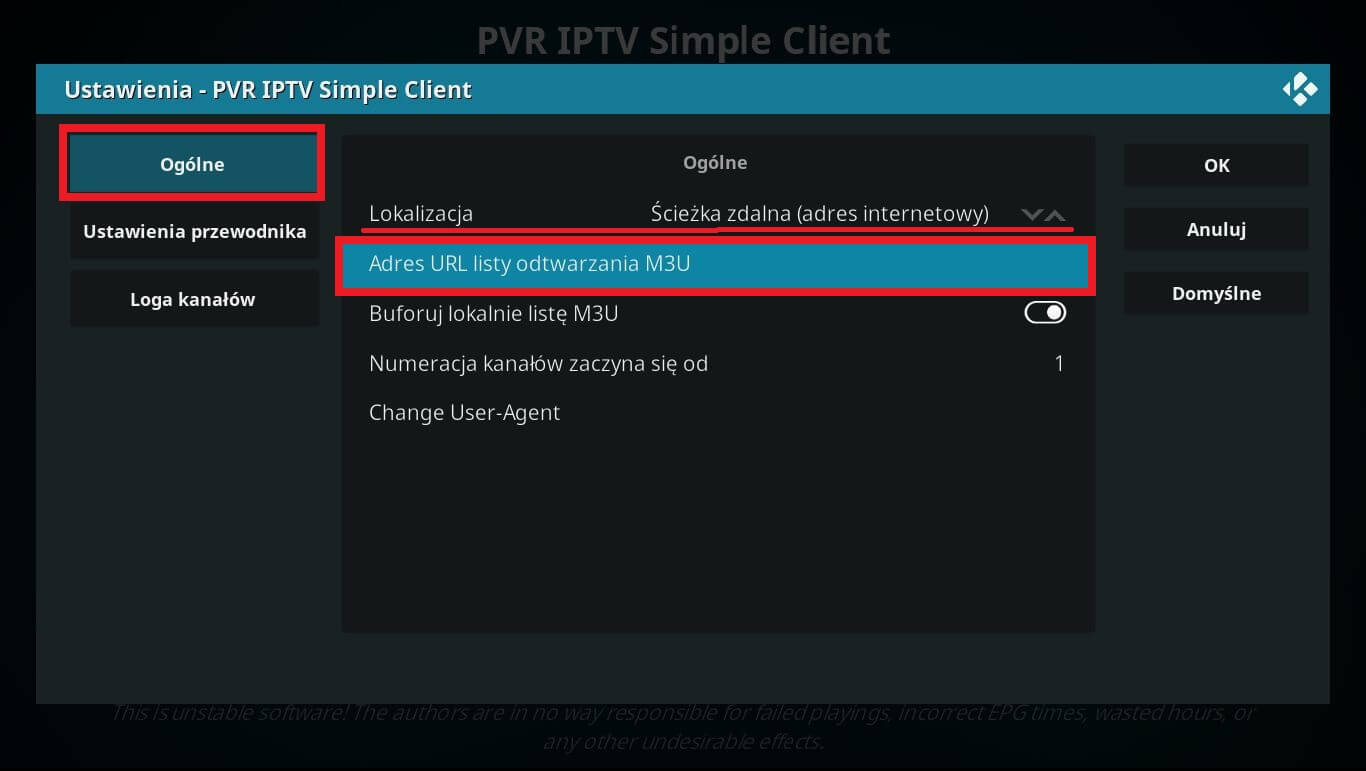The height and width of the screenshot is (771, 1366).
Task: Open the Ustawienia przewodnika tab
Action: click(x=194, y=231)
